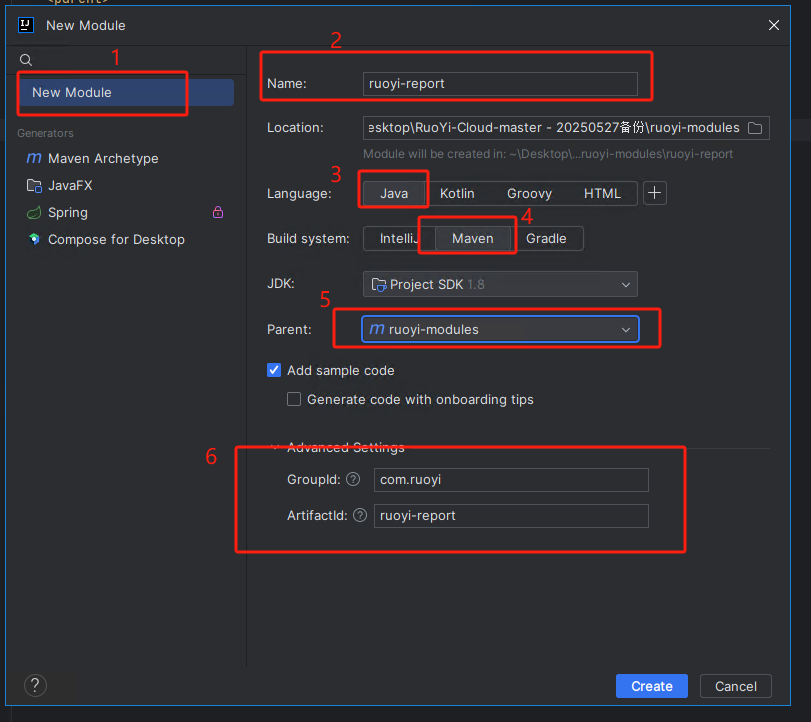The height and width of the screenshot is (722, 811).
Task: Click the Name field with ruoyi-report
Action: tap(500, 84)
